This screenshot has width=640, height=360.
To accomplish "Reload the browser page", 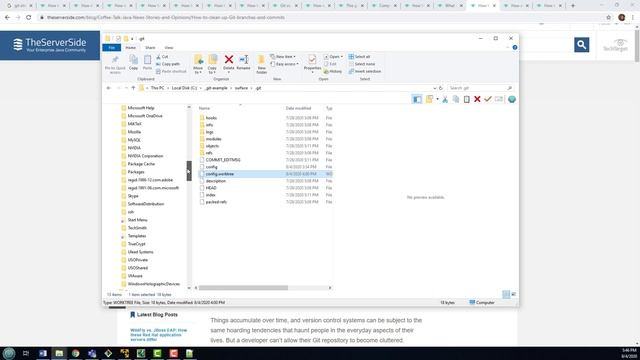I will point(29,18).
